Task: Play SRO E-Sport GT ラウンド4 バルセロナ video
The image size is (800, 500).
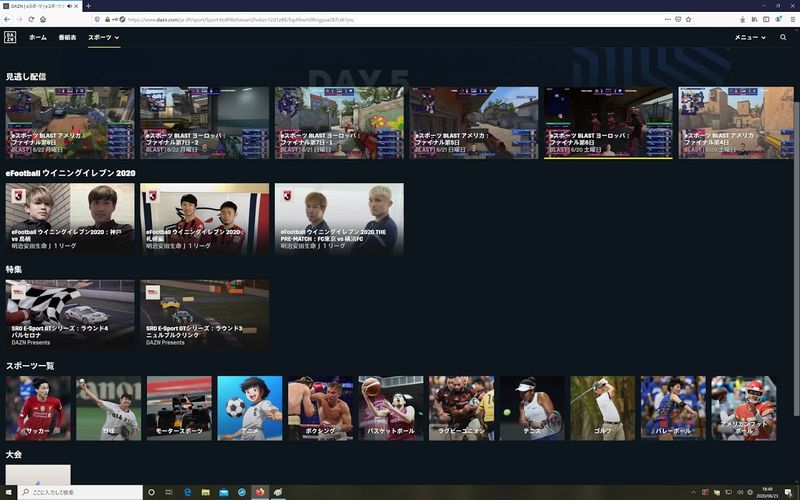Action: [x=70, y=313]
